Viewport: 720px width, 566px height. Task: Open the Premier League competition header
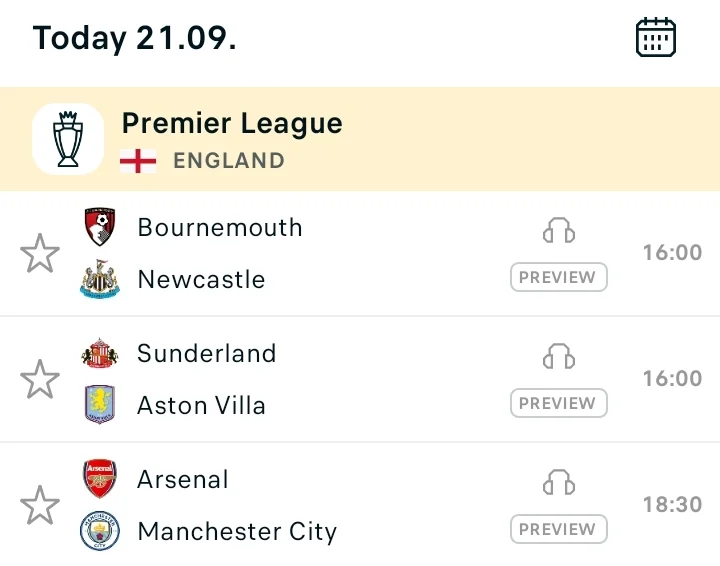click(360, 139)
